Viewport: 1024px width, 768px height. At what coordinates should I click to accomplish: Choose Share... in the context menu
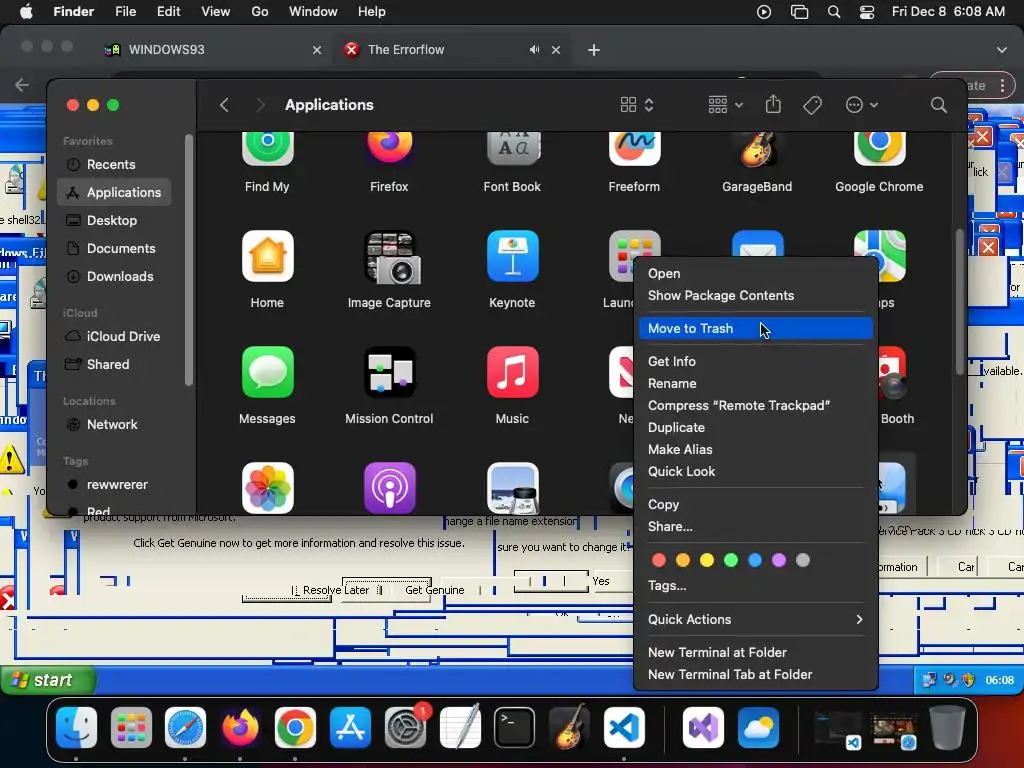[756, 526]
